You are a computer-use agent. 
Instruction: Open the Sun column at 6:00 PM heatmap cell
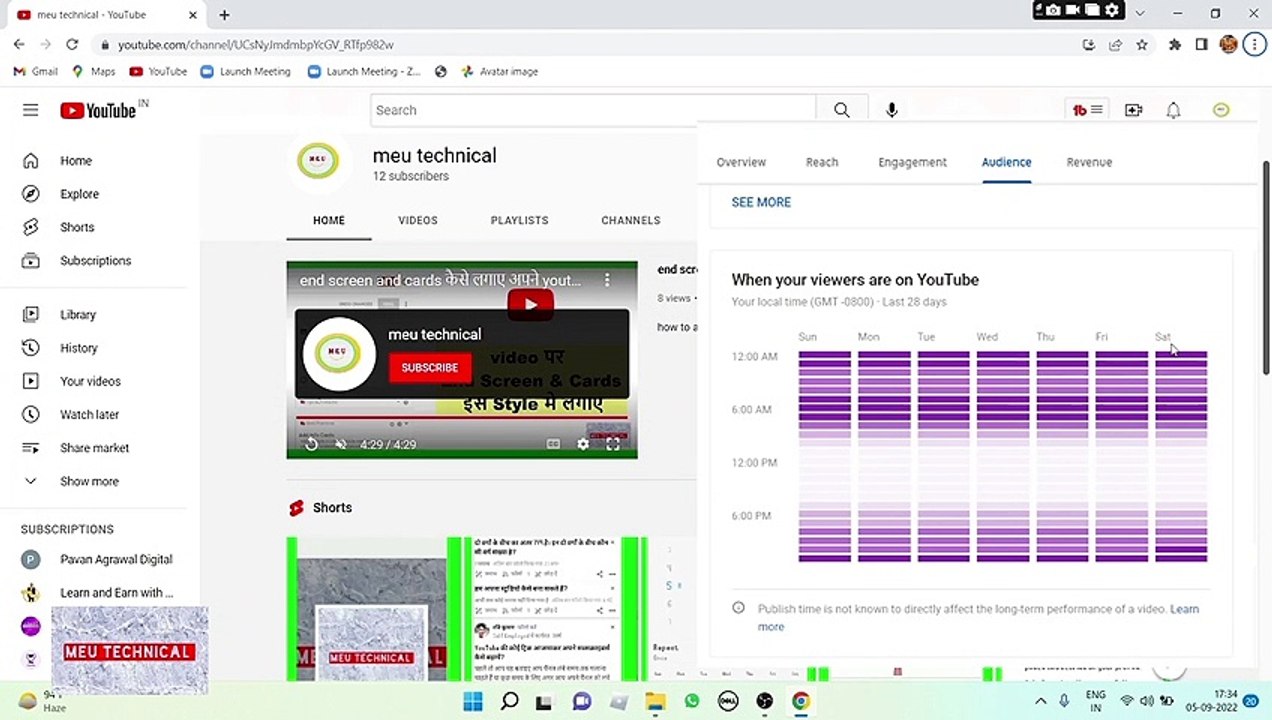click(x=824, y=516)
